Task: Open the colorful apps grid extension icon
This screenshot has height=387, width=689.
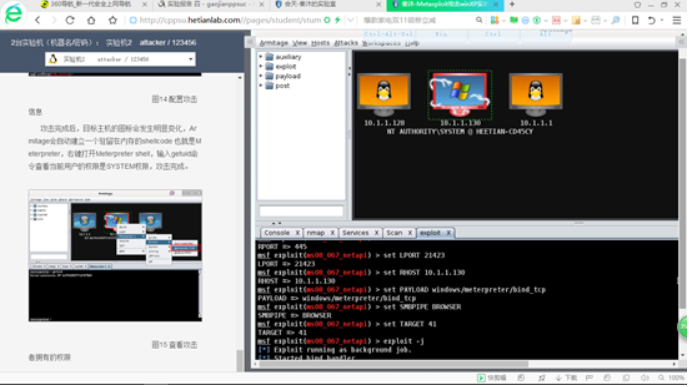Action: coord(494,20)
